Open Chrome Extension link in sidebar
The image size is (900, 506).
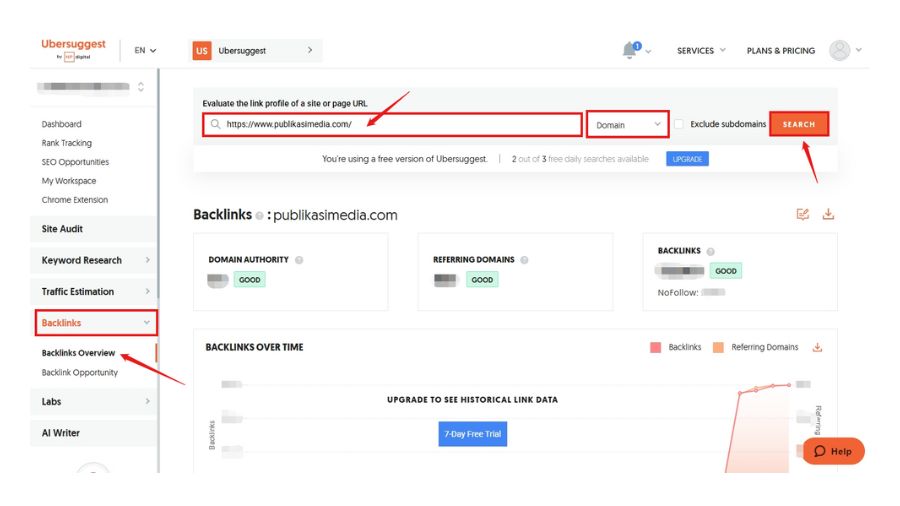[75, 200]
